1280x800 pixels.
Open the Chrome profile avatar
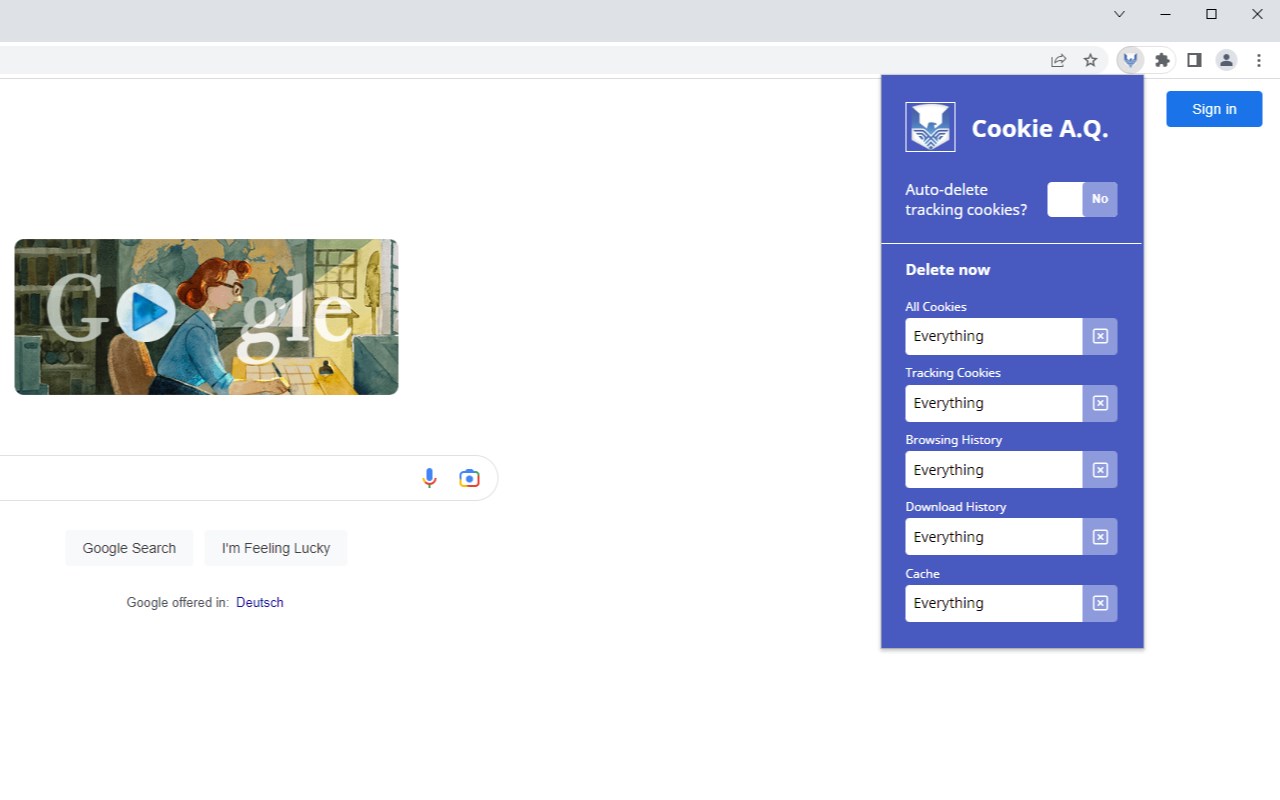pos(1226,60)
